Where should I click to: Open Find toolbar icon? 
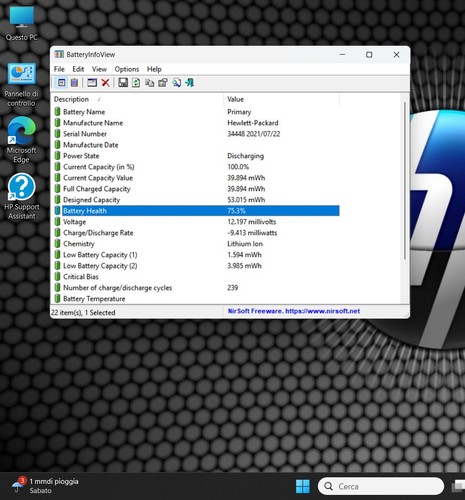(x=176, y=83)
